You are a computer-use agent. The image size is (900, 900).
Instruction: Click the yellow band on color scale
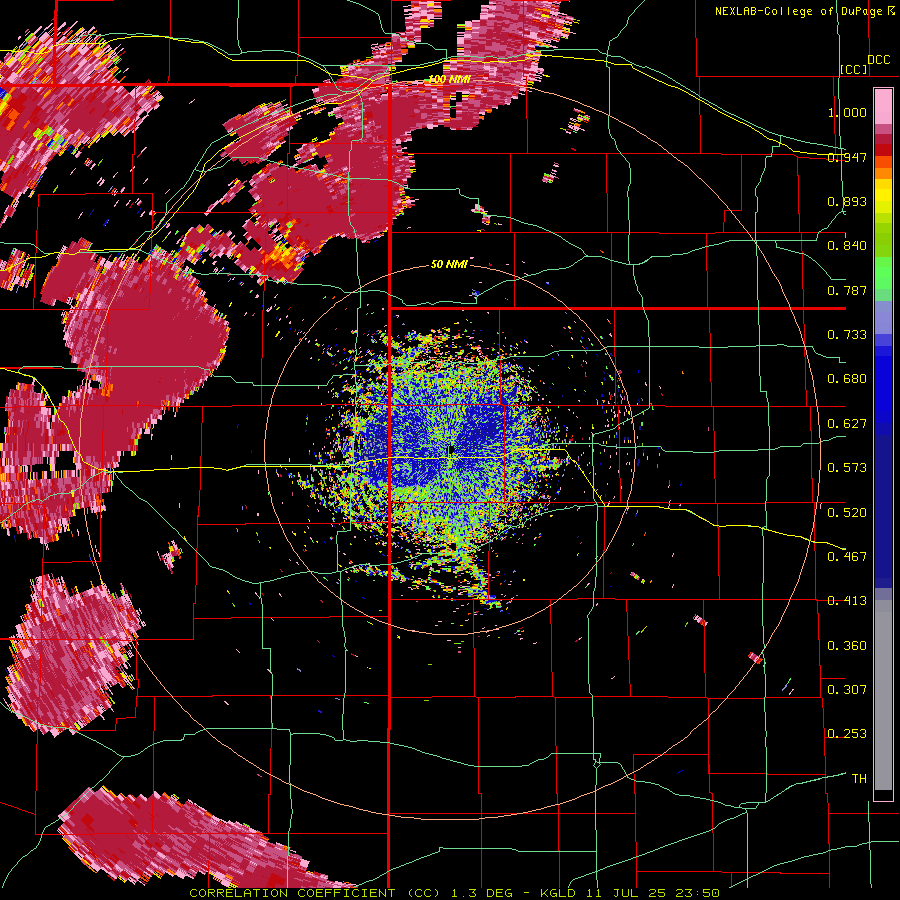tap(883, 197)
